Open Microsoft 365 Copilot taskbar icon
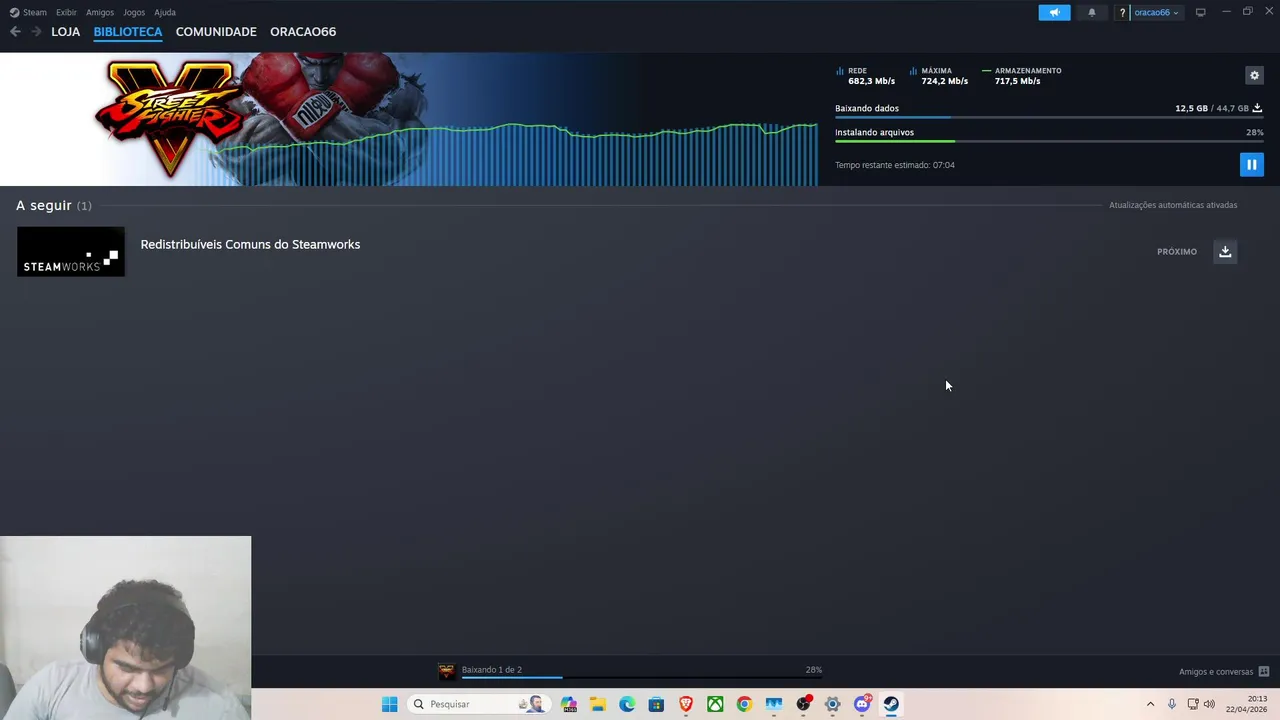 pyautogui.click(x=569, y=704)
